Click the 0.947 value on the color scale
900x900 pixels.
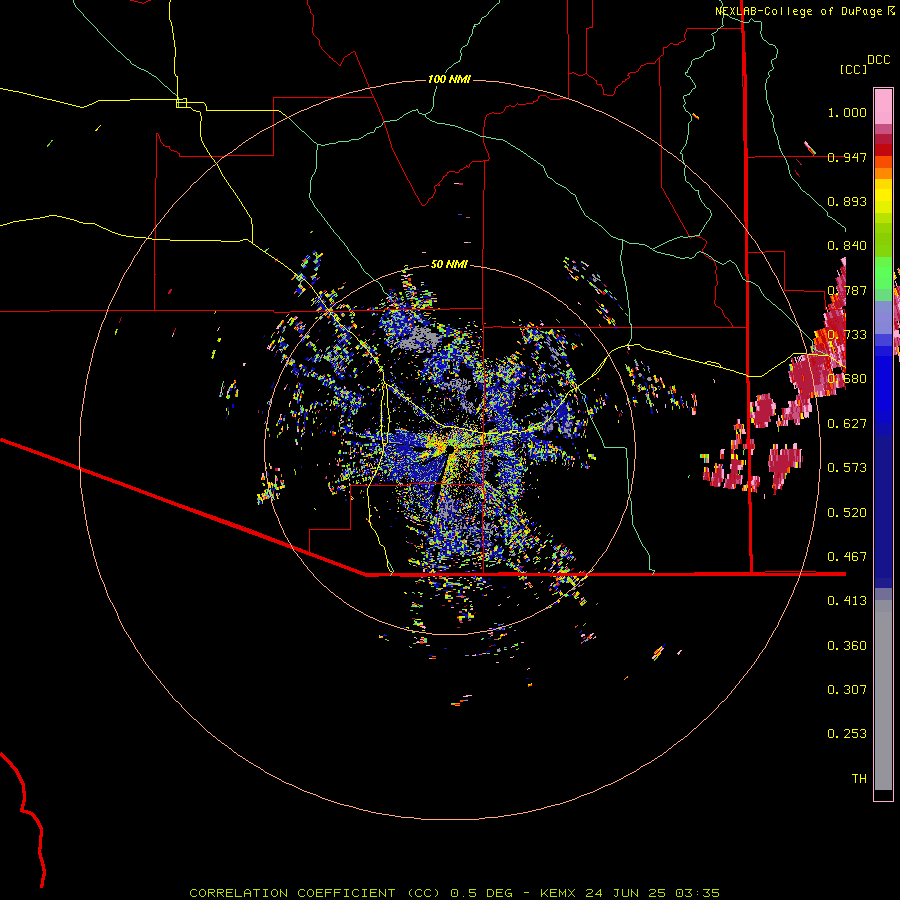click(847, 157)
